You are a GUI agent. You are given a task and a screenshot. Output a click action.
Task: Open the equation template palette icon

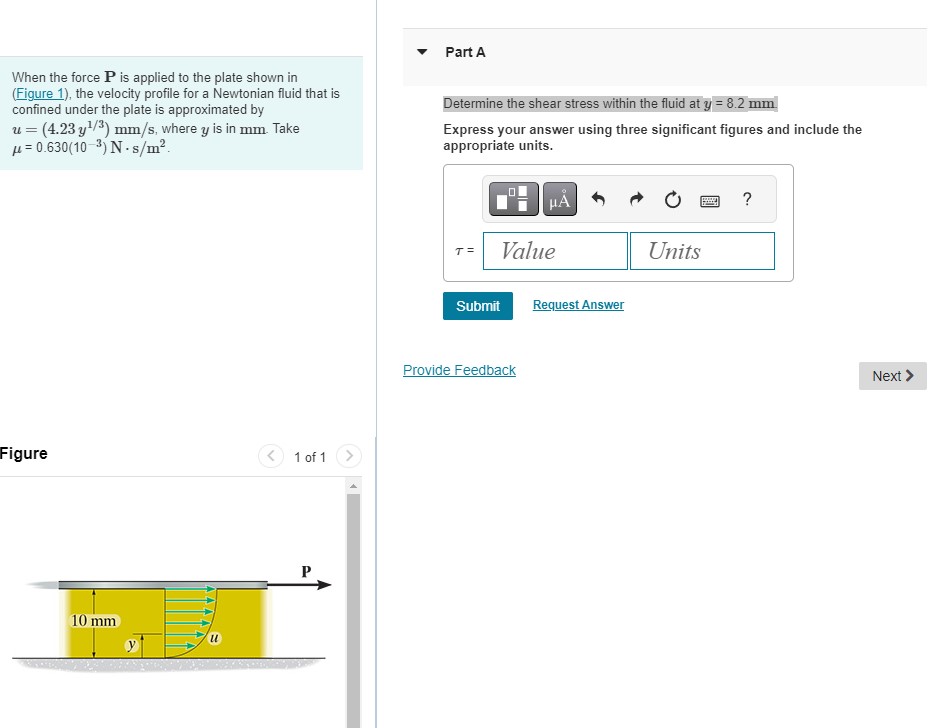pos(512,198)
